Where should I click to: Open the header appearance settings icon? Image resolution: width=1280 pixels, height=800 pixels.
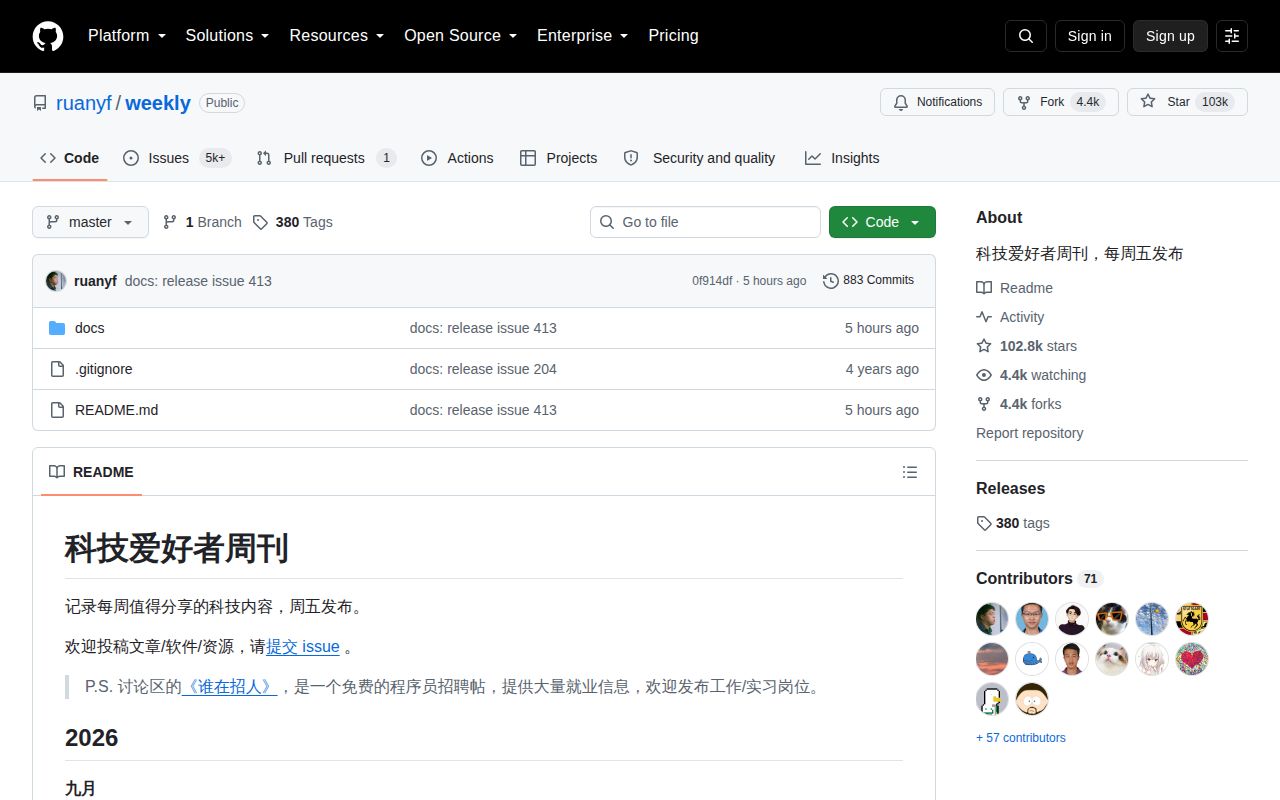(x=1232, y=36)
